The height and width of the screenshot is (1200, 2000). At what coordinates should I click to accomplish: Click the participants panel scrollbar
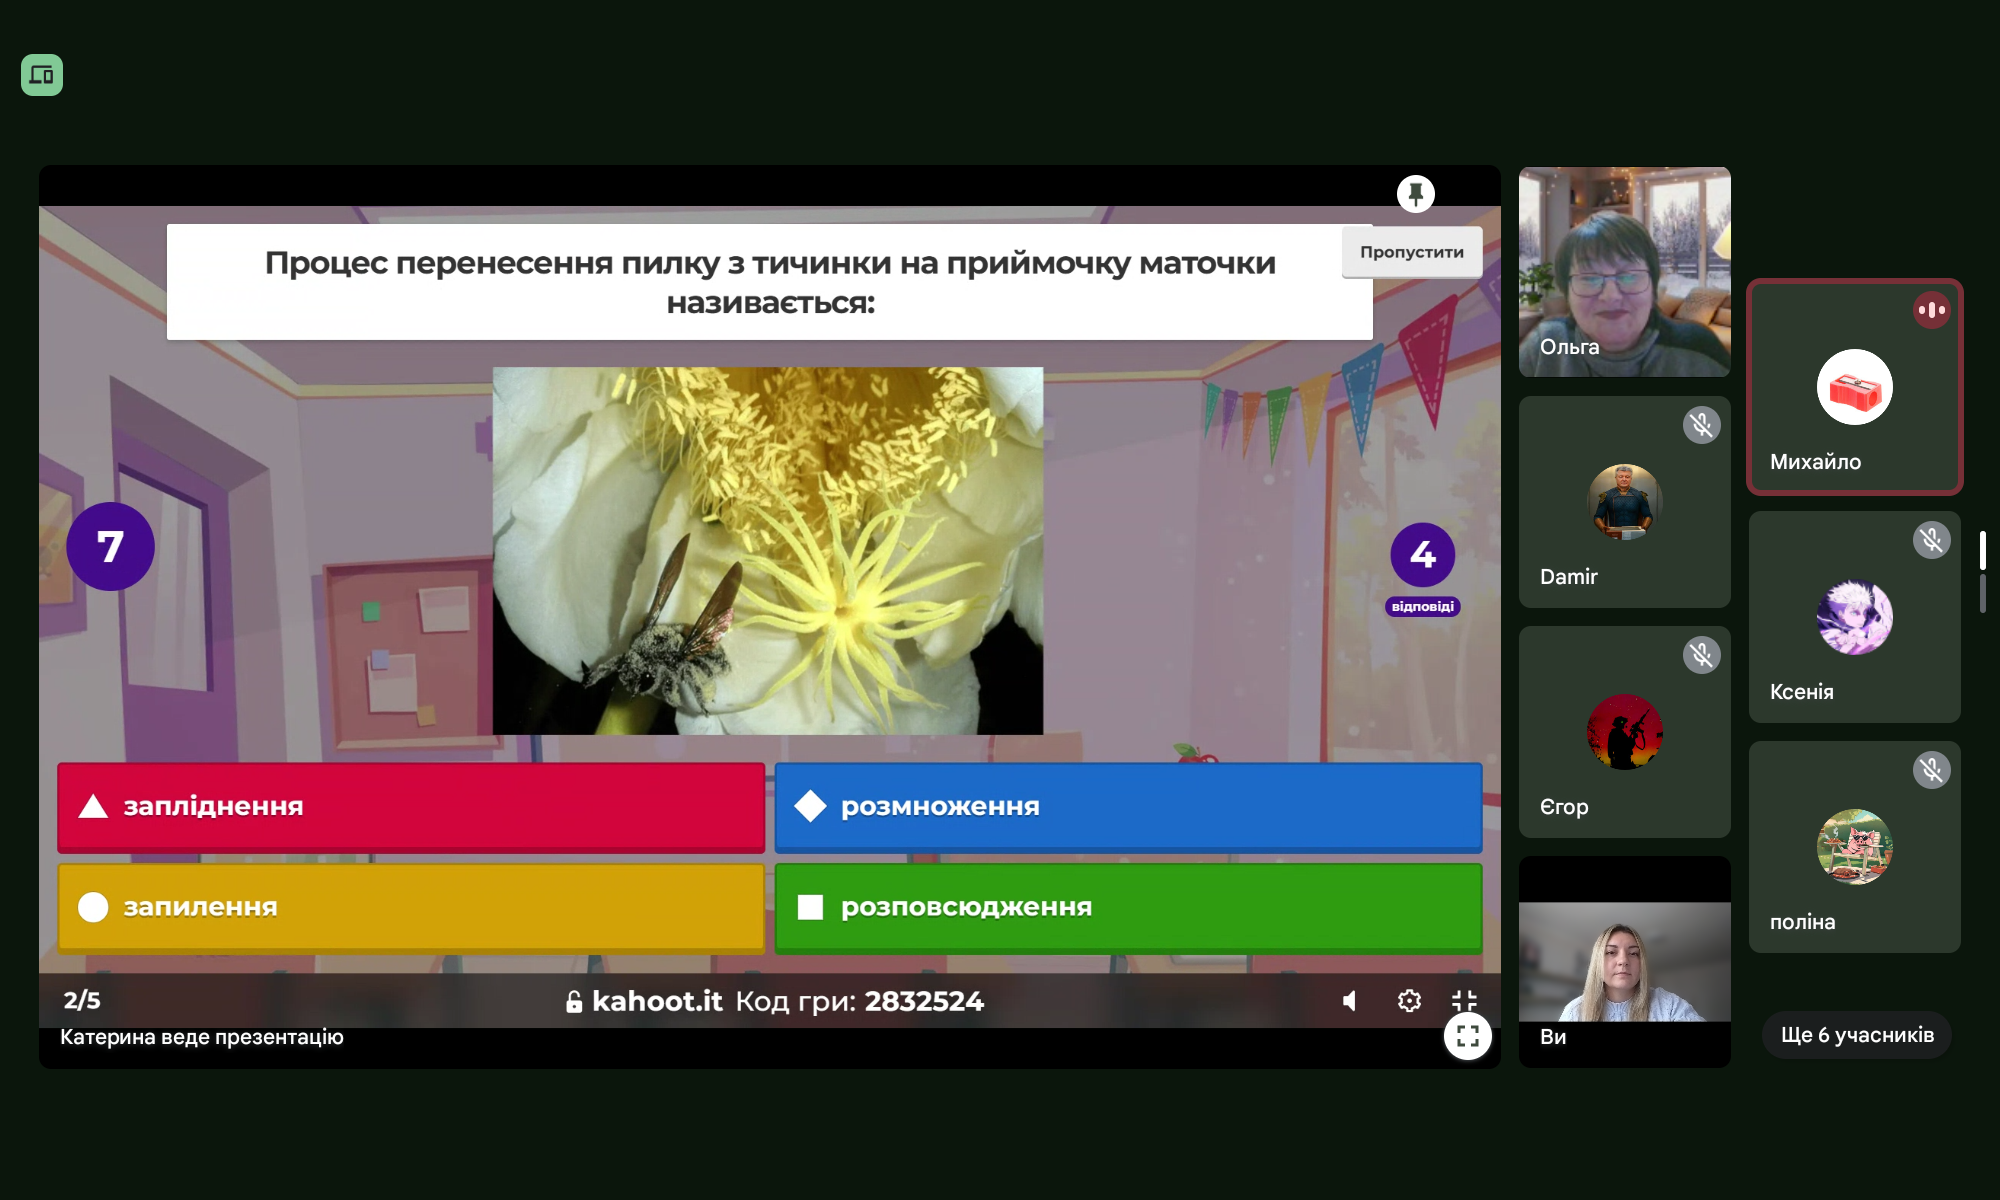(x=1982, y=551)
